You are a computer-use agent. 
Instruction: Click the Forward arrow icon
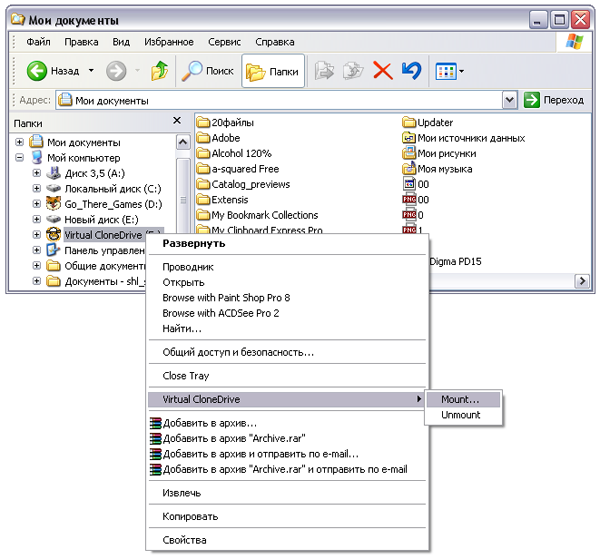point(116,71)
